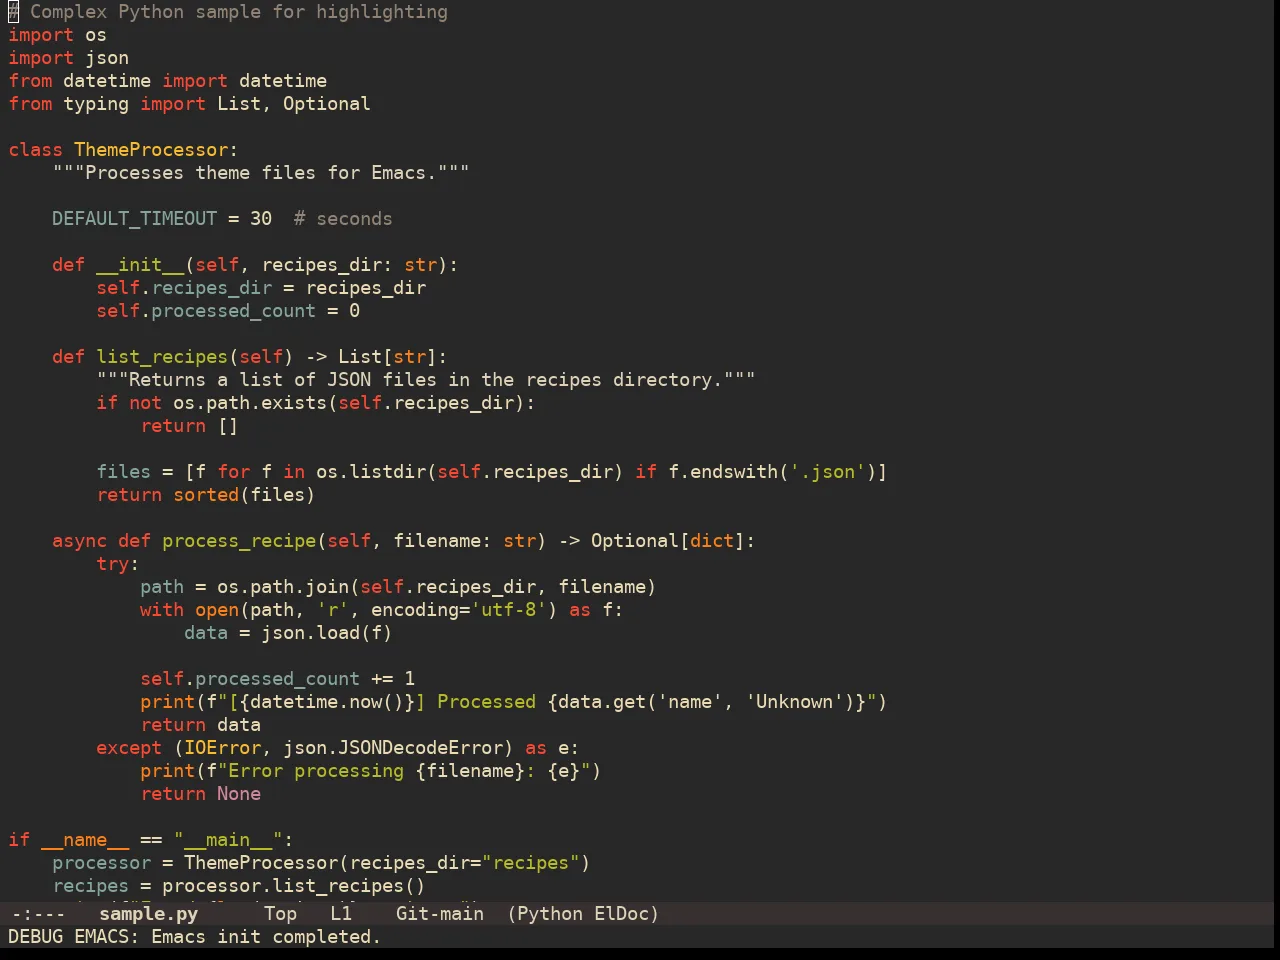
Task: Click 'os.path.join' call
Action: click(x=283, y=586)
